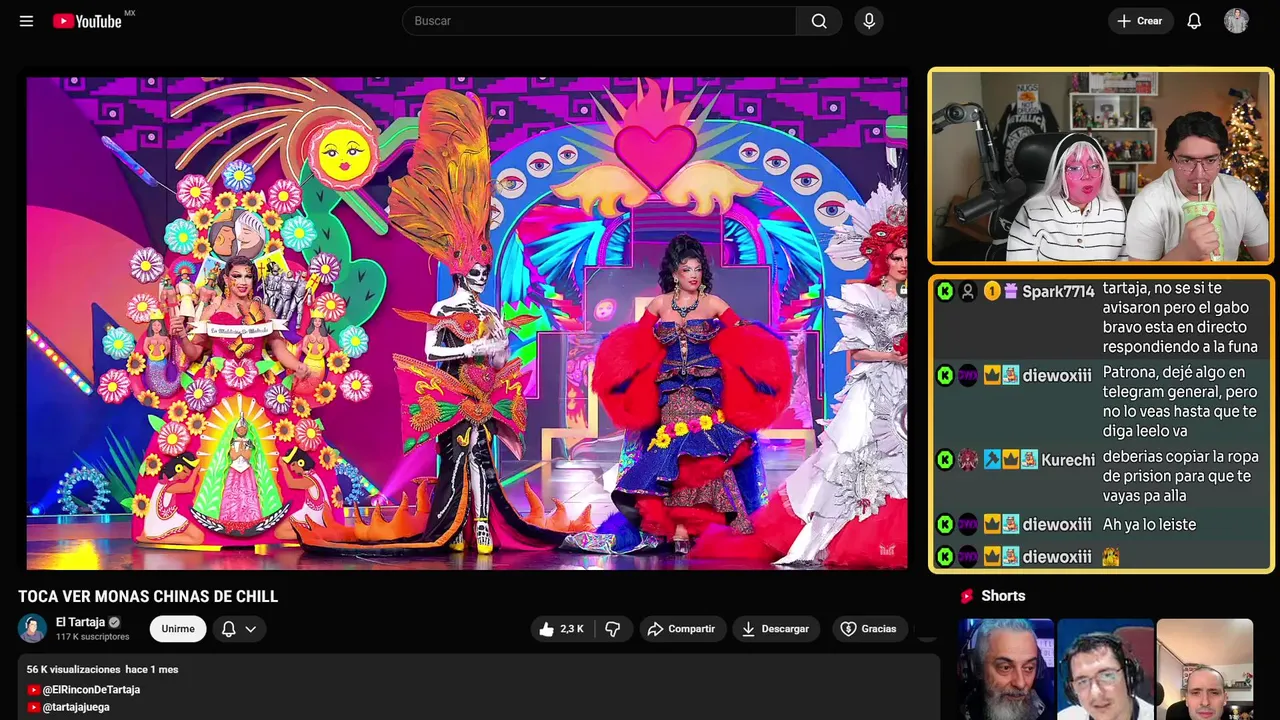Send Gracias super thanks
Viewport: 1280px width, 720px height.
868,629
